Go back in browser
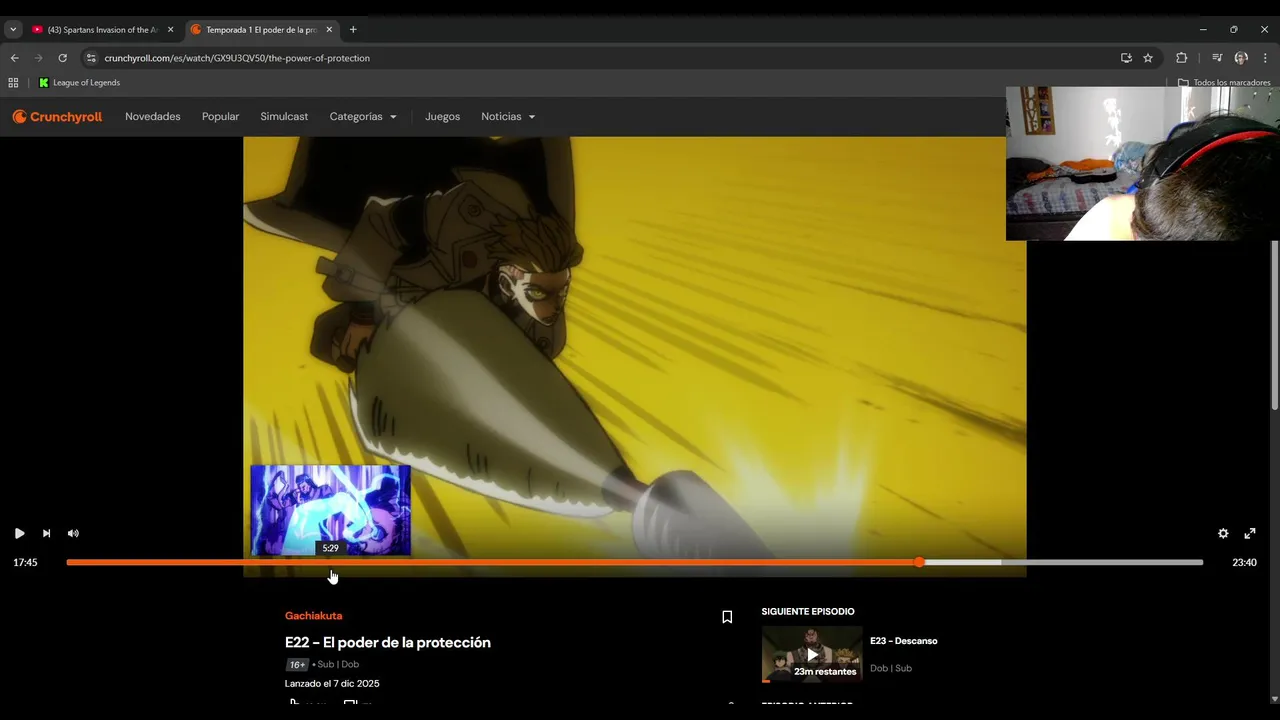Screen dimensions: 1280x720 (x=14, y=58)
